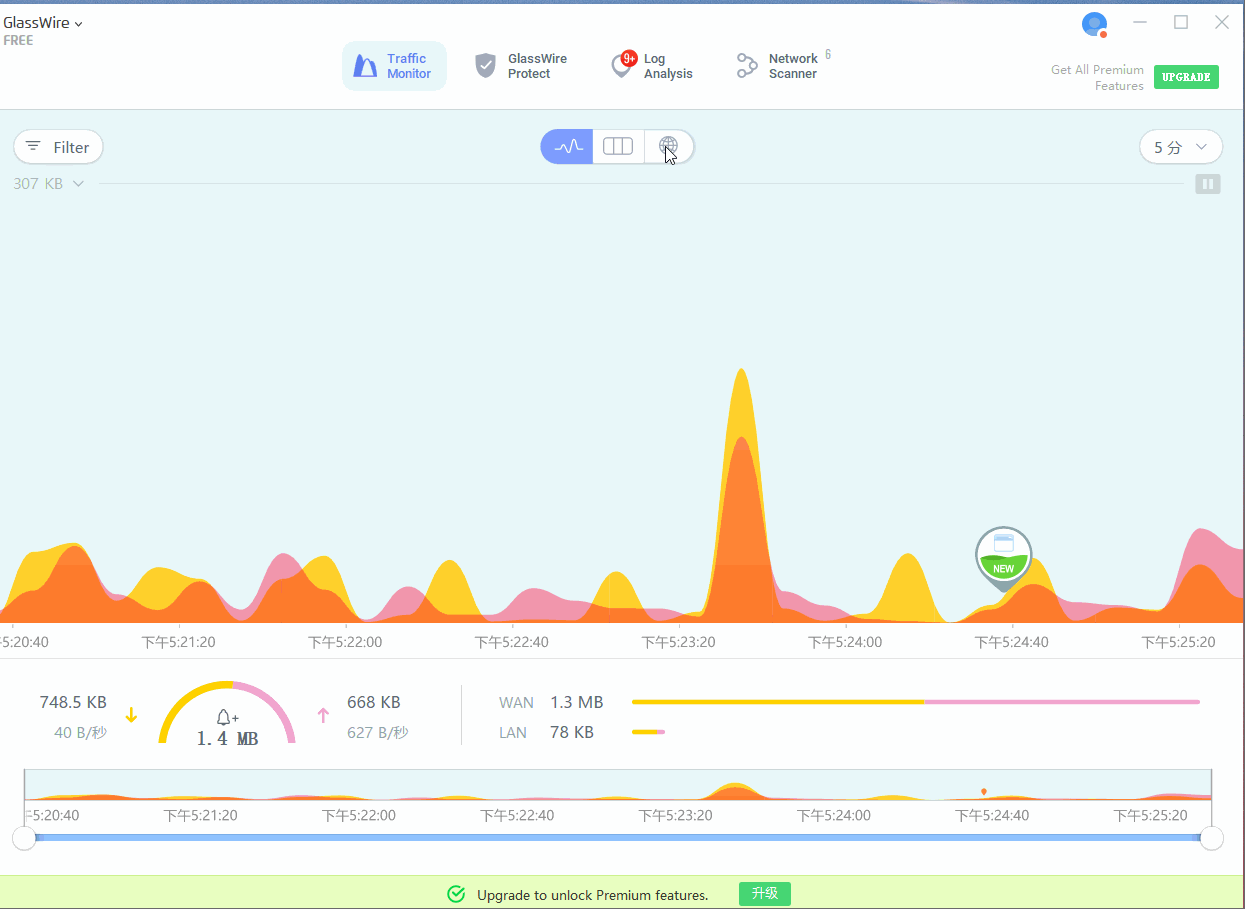This screenshot has width=1245, height=909.
Task: Click the 1.3 MB WAN value
Action: click(577, 702)
